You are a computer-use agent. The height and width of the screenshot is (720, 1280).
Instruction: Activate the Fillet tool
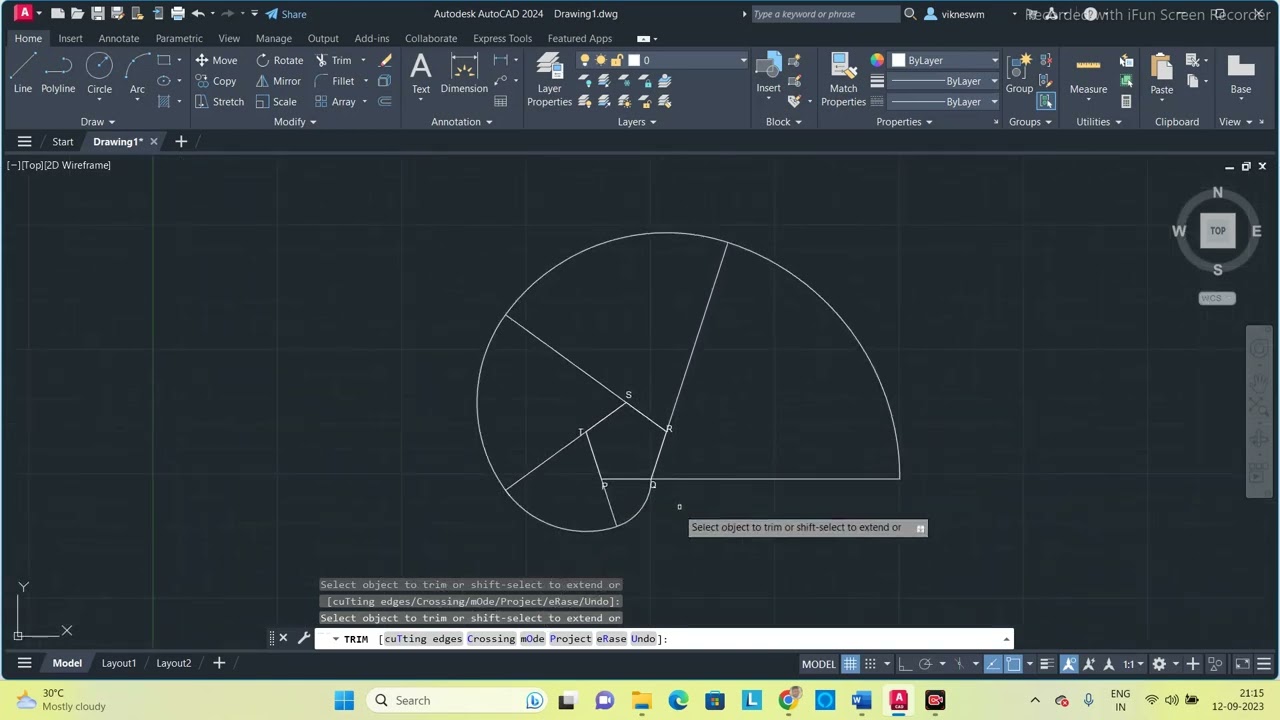point(335,81)
